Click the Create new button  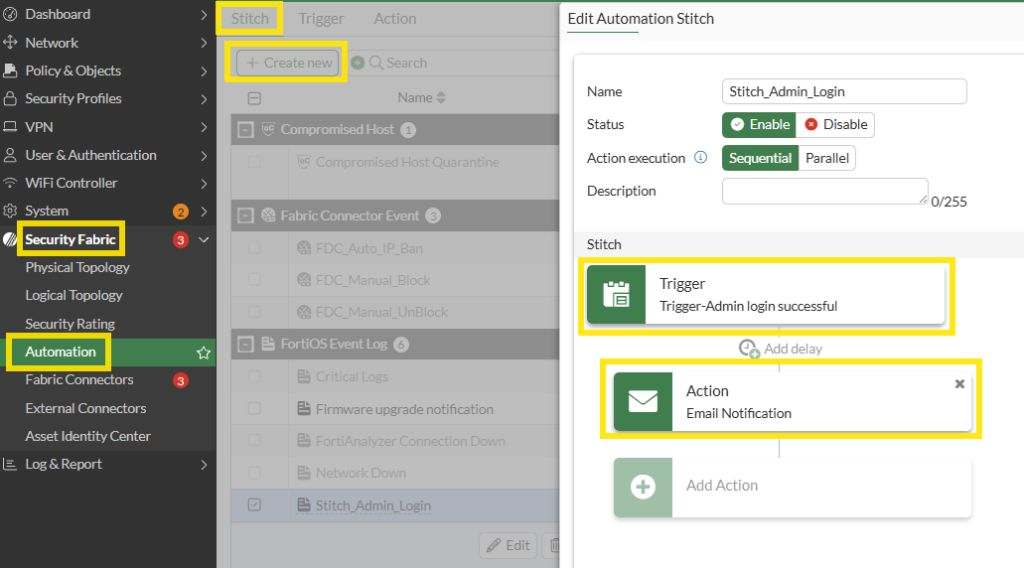[x=288, y=63]
